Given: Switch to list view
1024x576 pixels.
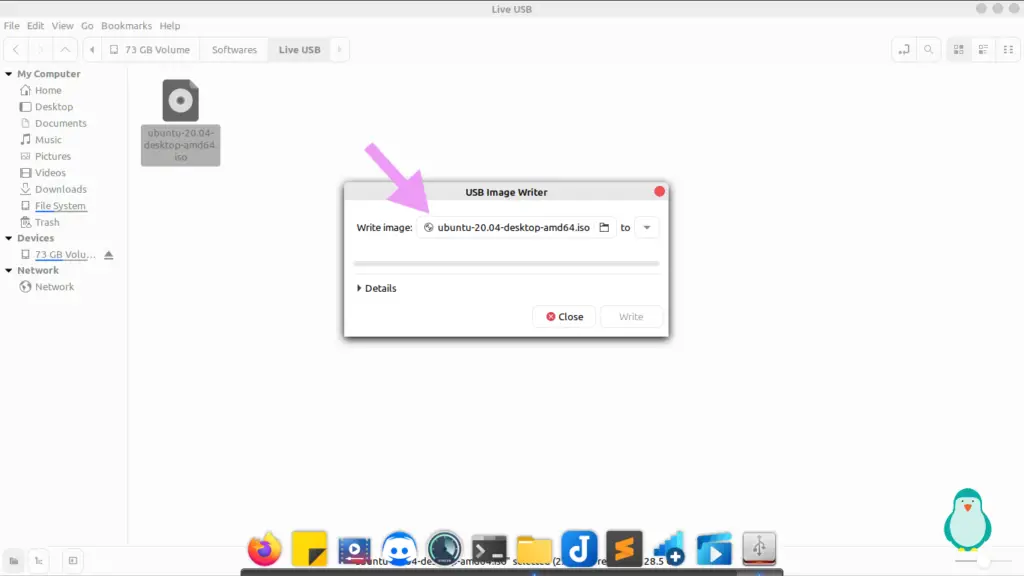Looking at the screenshot, I should tap(984, 50).
